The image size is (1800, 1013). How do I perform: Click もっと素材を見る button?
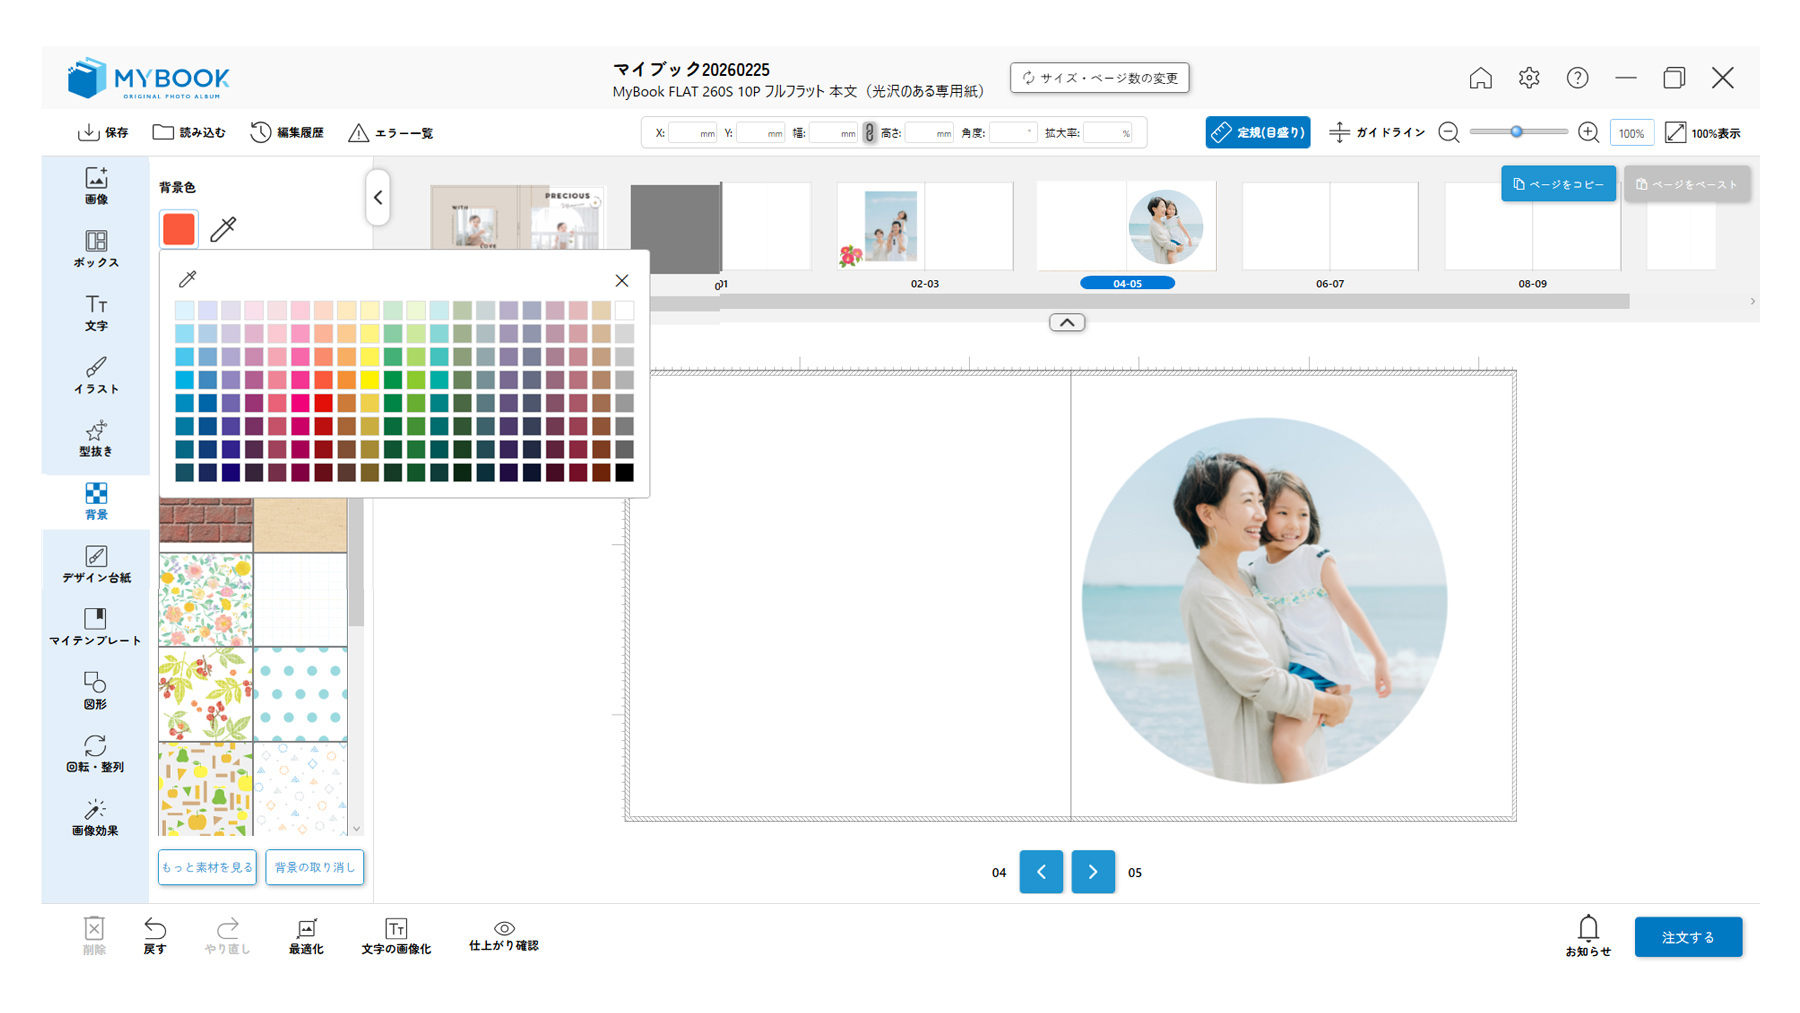tap(207, 867)
